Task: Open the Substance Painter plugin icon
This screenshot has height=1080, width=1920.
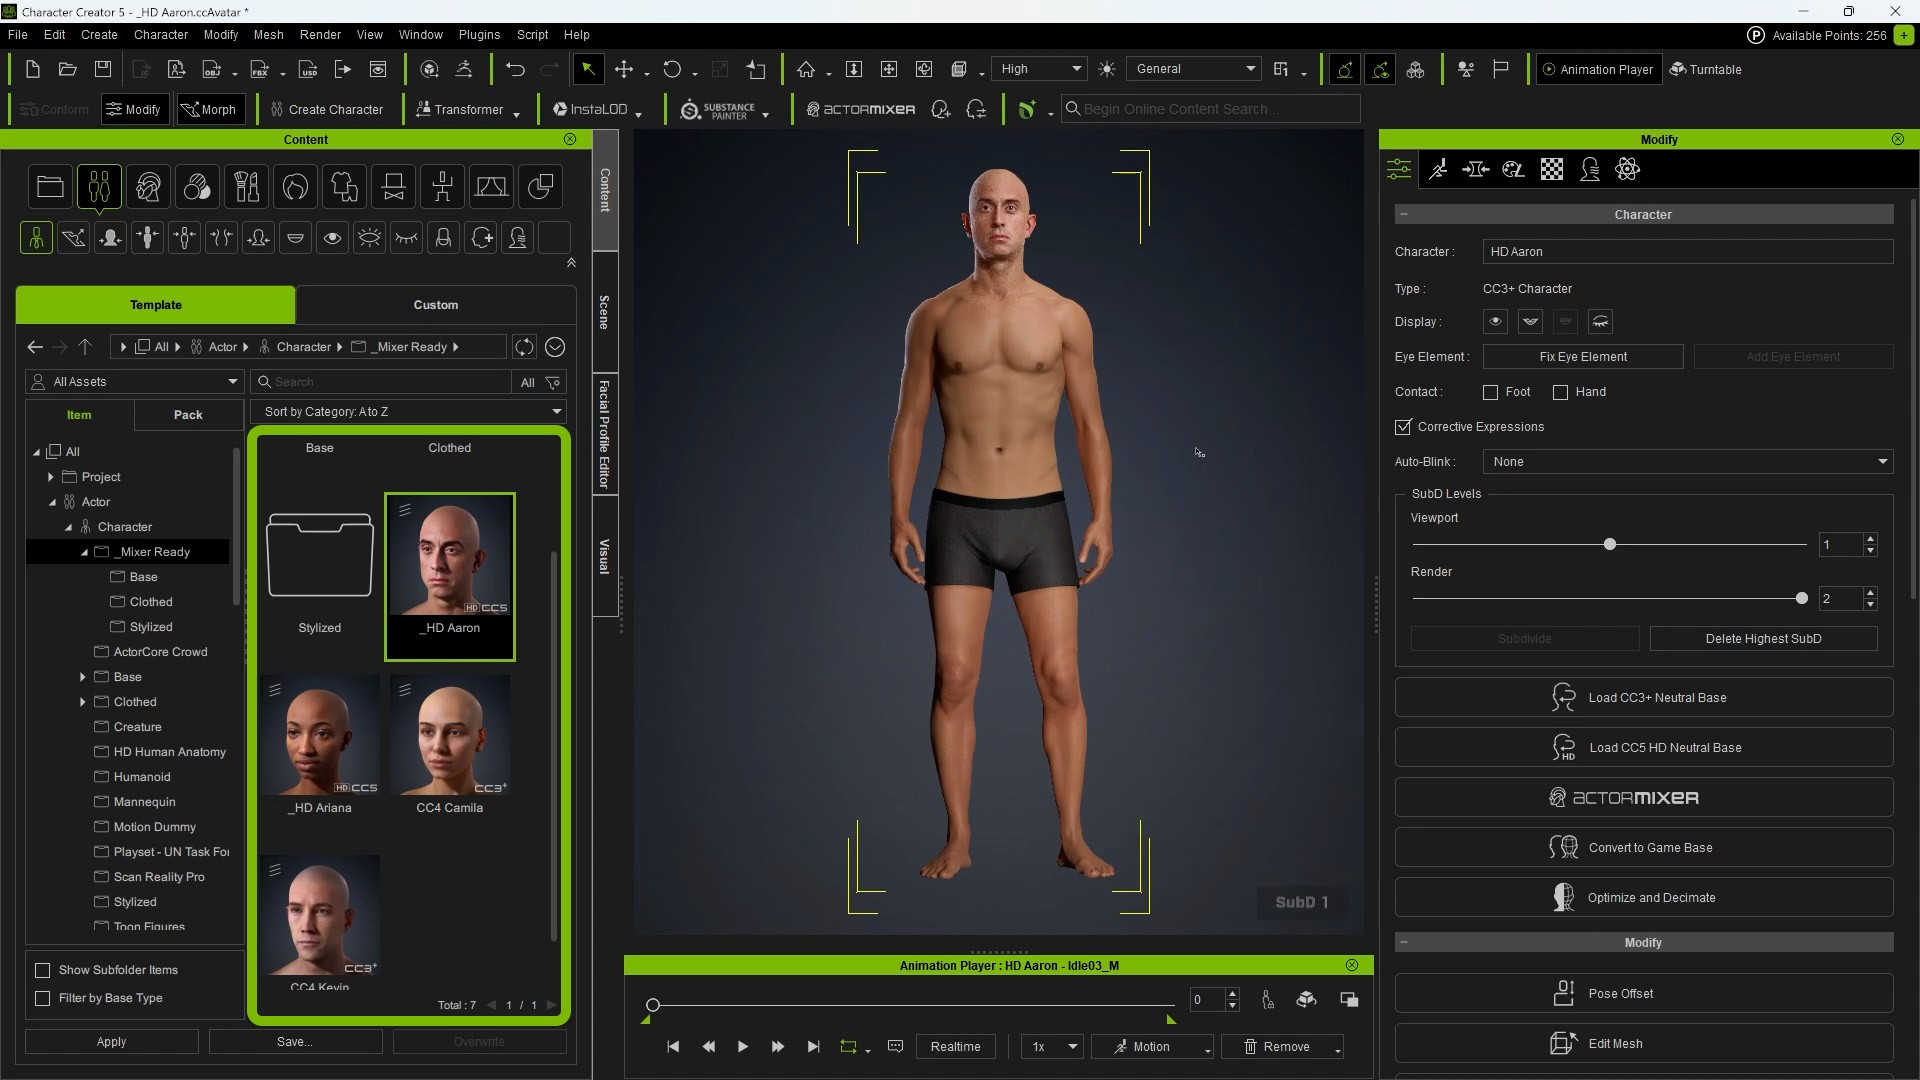Action: pyautogui.click(x=717, y=110)
